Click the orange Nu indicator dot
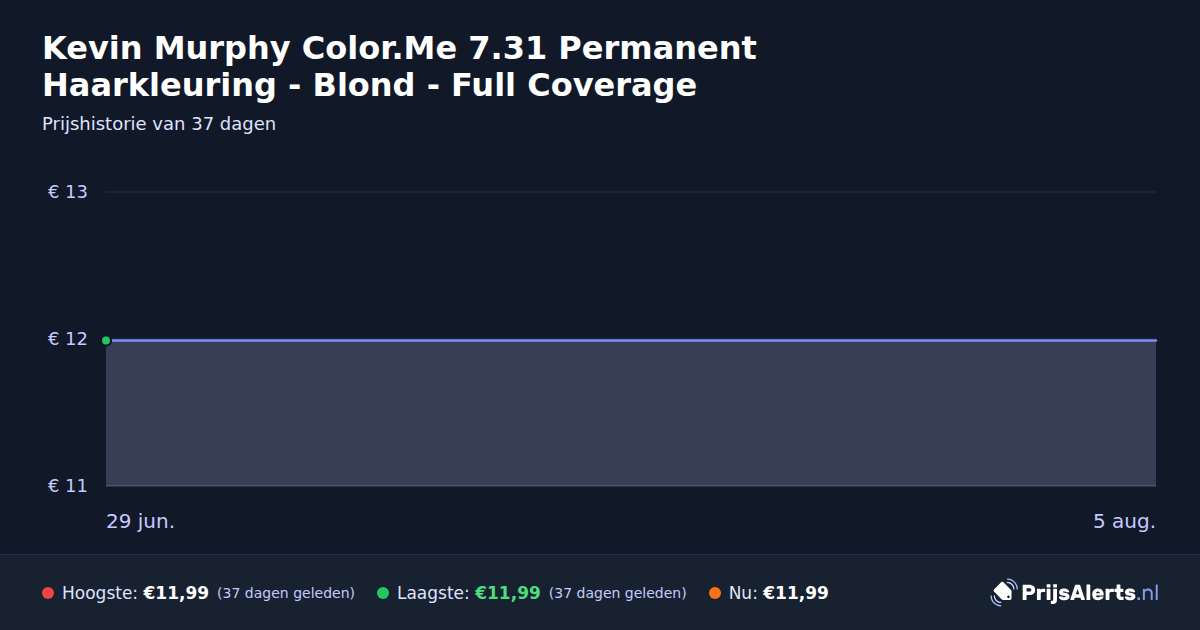Image resolution: width=1200 pixels, height=630 pixels. [x=714, y=593]
